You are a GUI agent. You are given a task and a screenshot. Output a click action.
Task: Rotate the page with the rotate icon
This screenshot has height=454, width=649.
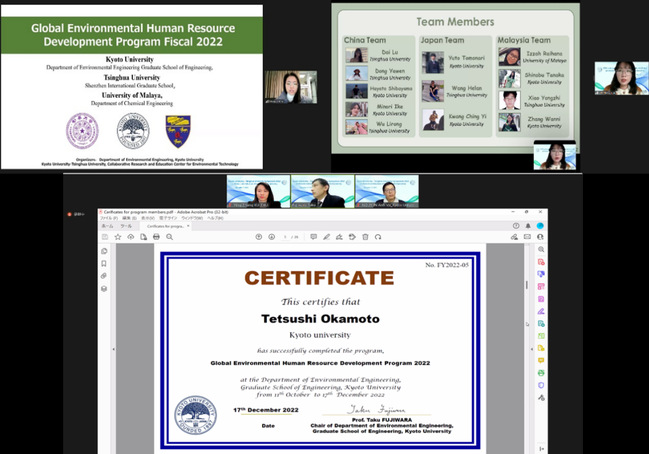pos(378,237)
